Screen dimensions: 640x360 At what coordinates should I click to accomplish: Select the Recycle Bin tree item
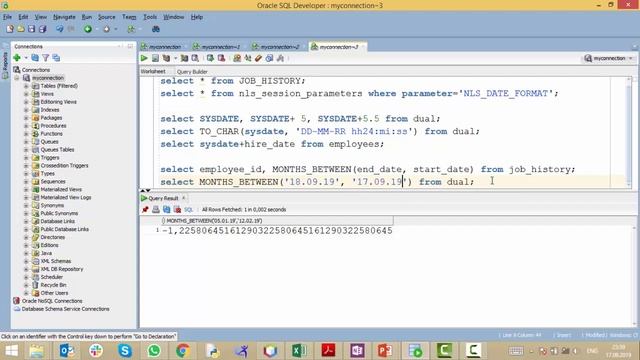[x=53, y=285]
